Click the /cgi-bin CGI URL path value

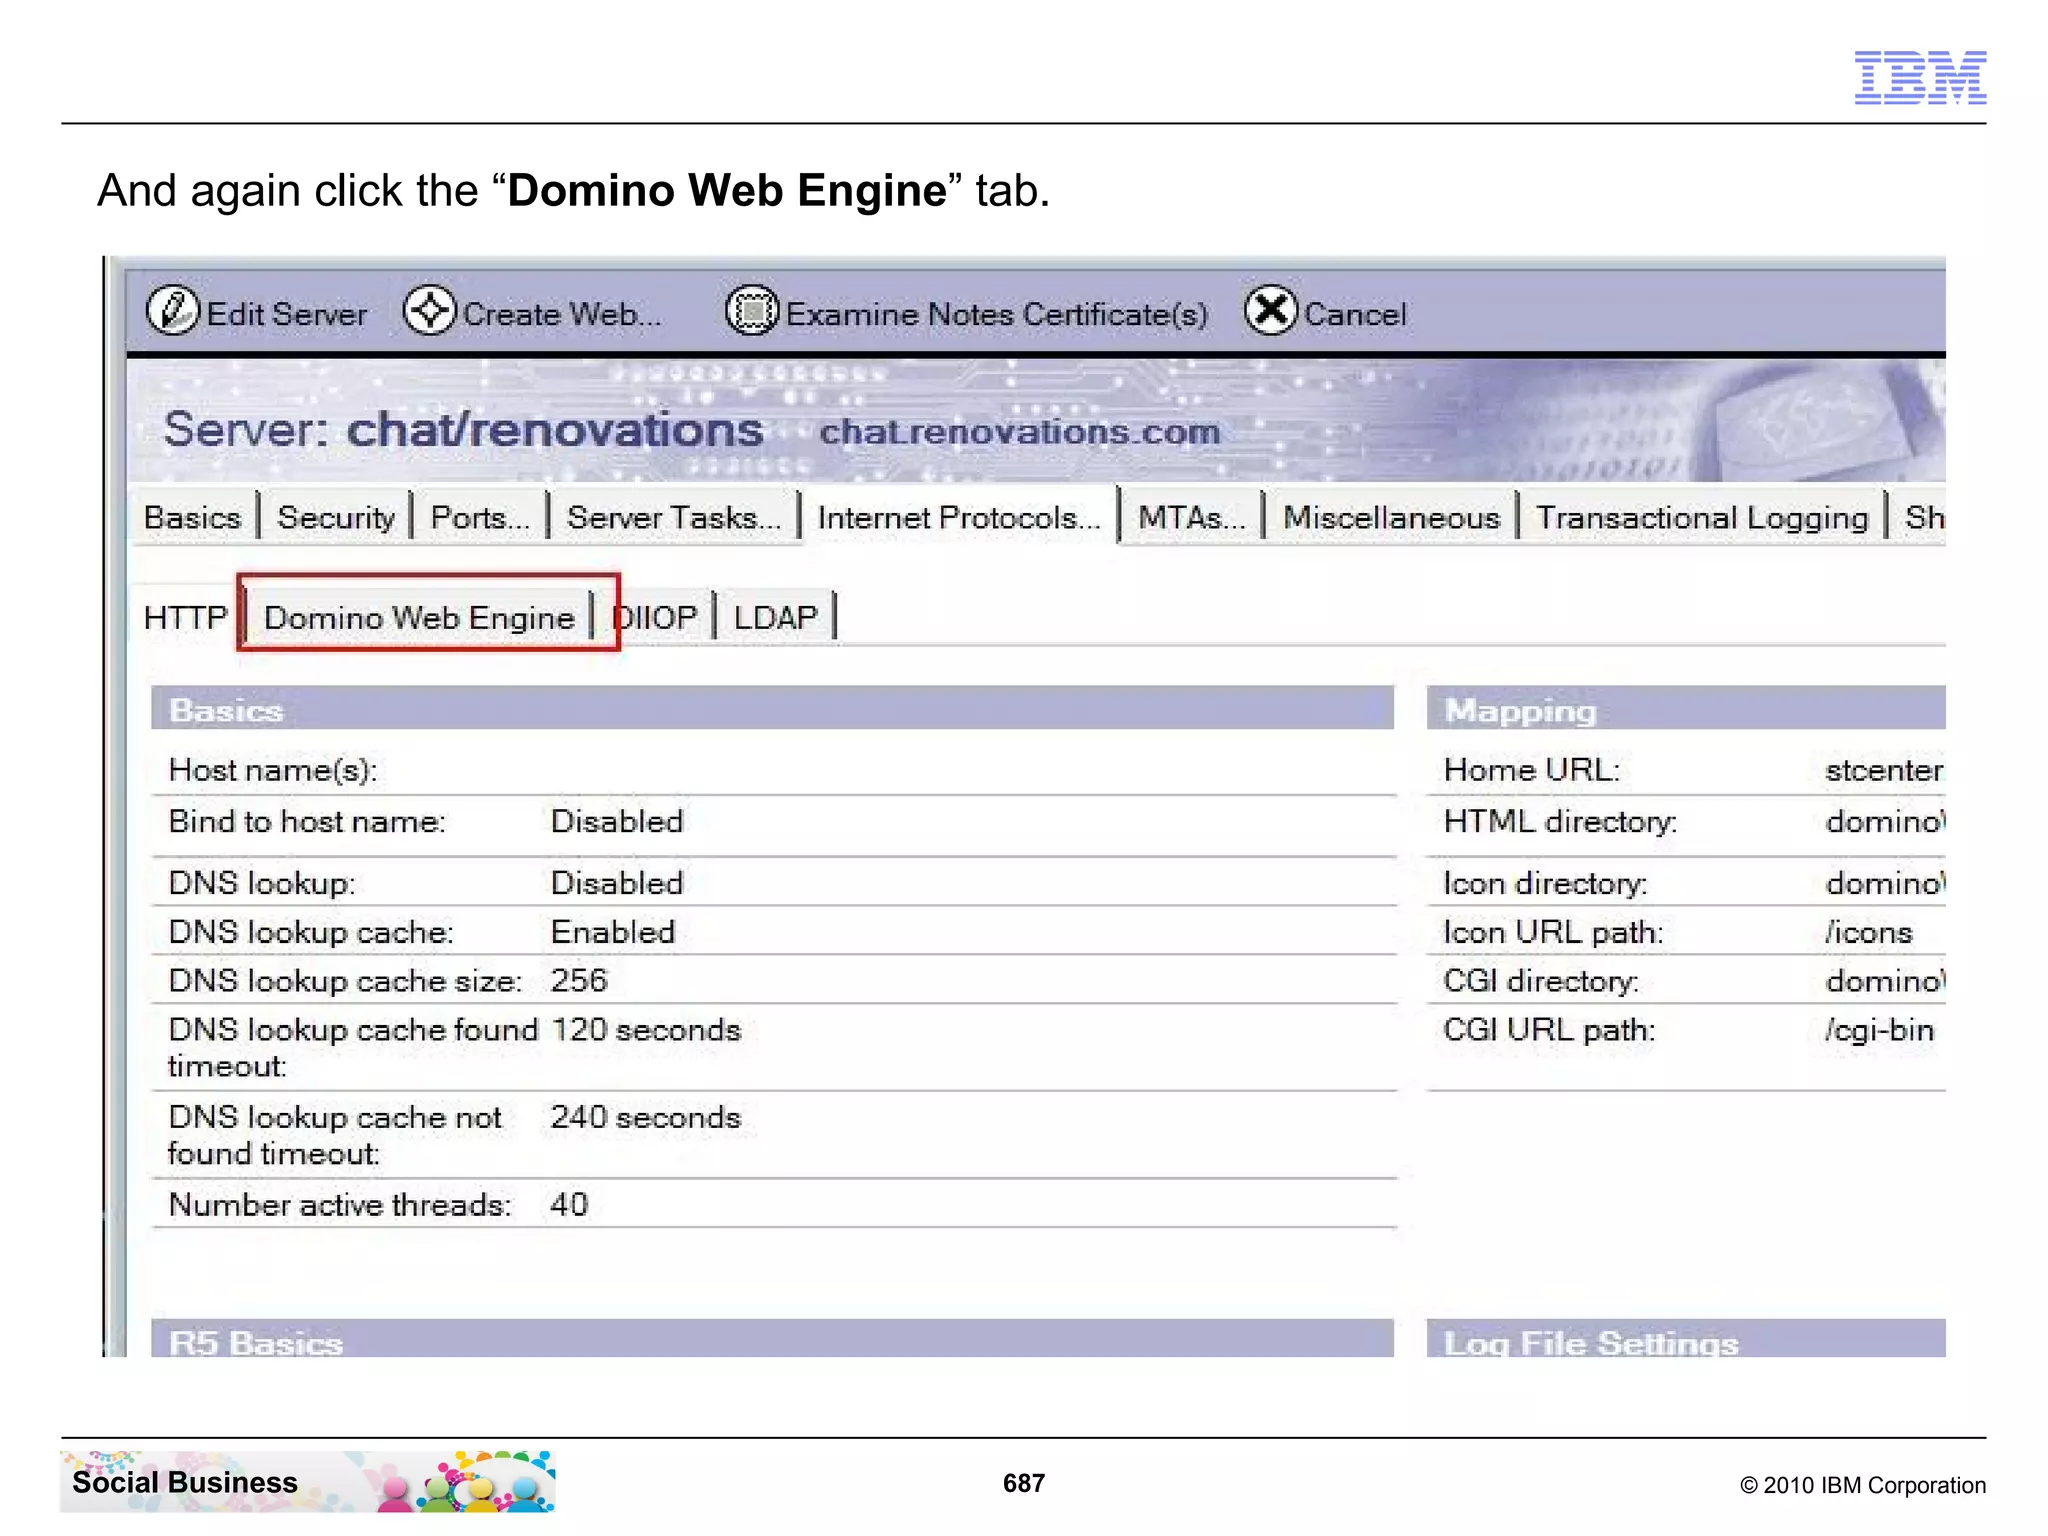(x=1879, y=1030)
